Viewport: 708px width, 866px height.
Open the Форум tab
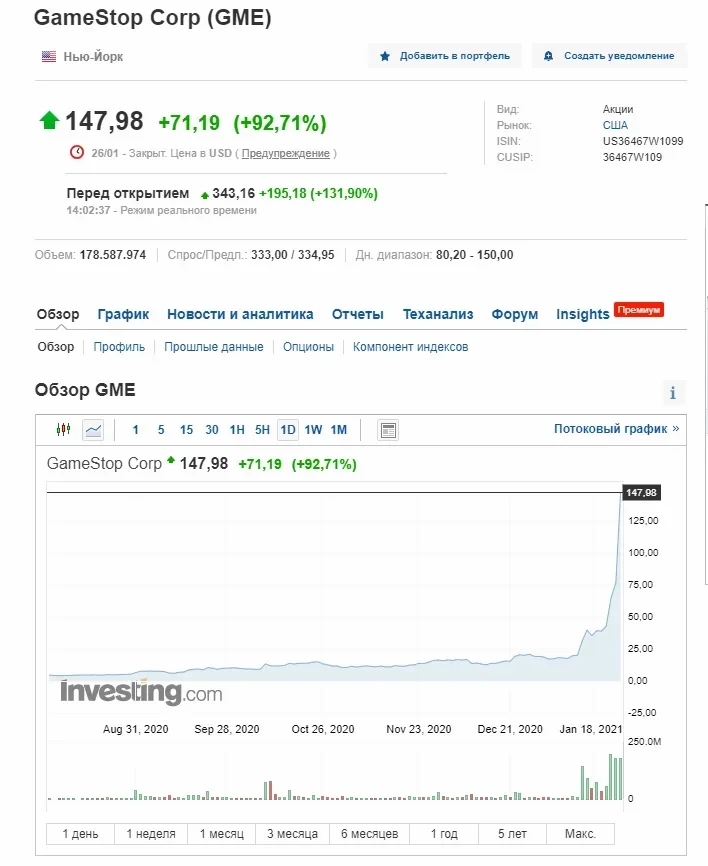coord(515,314)
